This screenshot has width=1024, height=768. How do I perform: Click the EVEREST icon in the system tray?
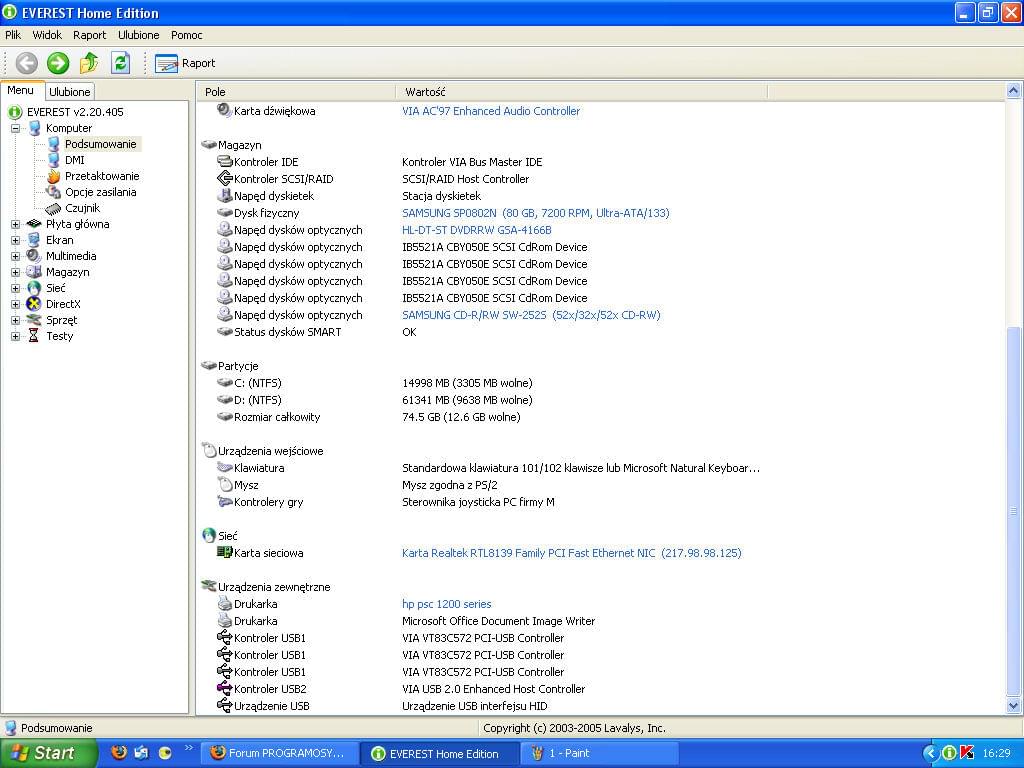pyautogui.click(x=950, y=753)
